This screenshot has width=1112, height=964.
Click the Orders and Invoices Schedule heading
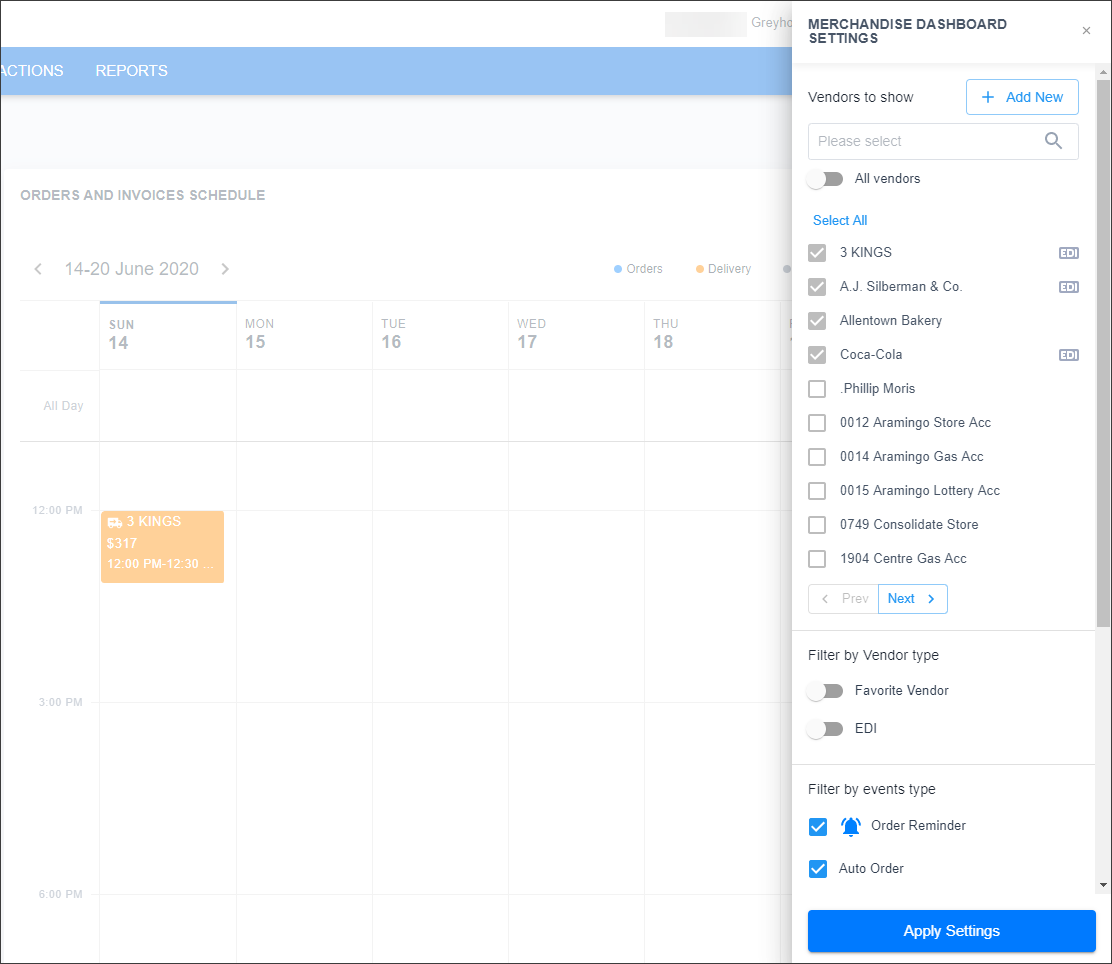pos(143,195)
